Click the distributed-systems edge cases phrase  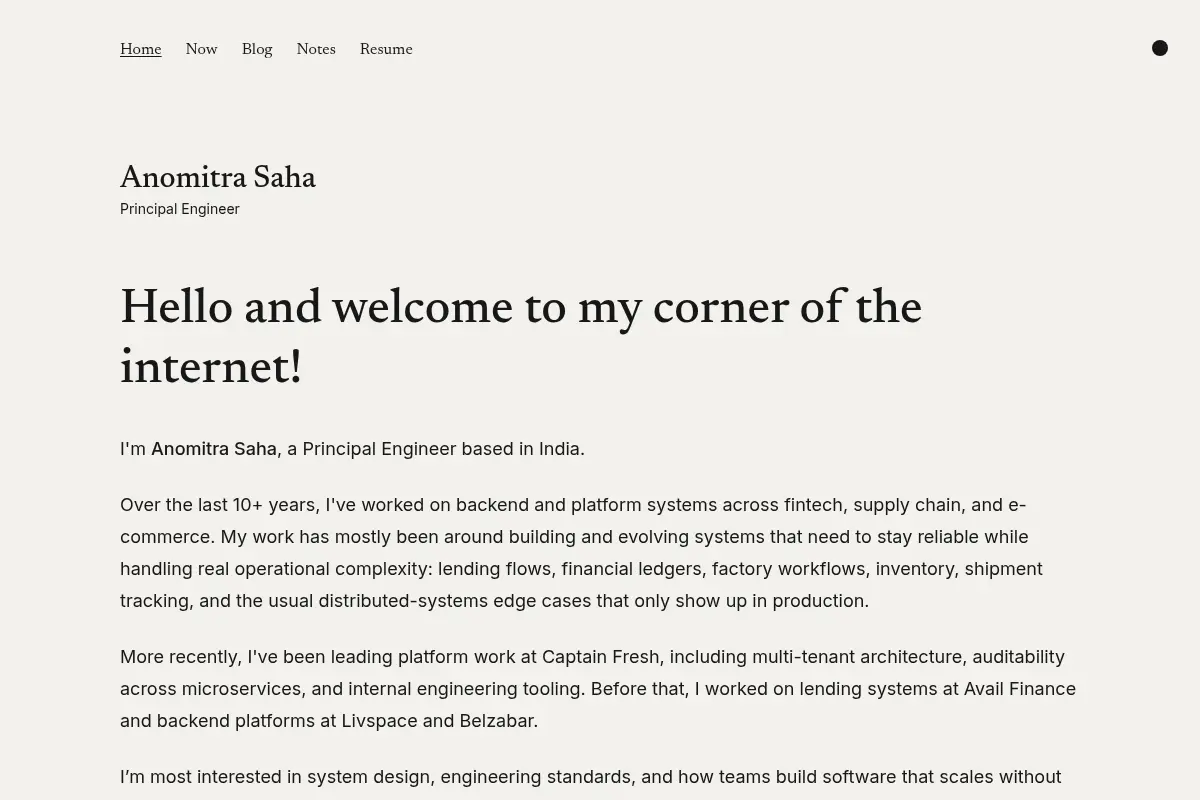[x=455, y=601]
